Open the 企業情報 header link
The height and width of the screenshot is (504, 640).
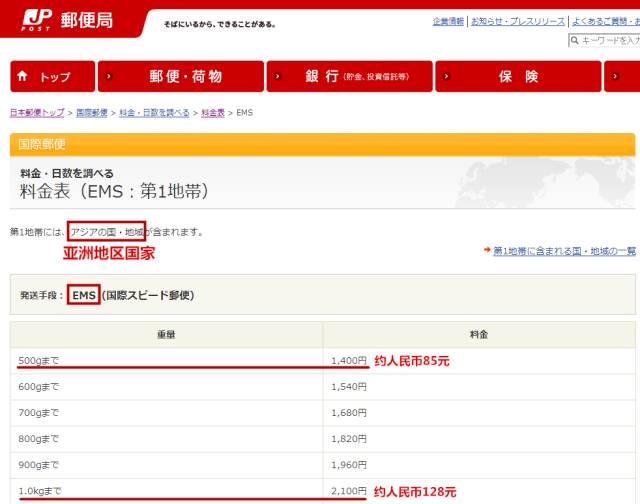click(x=448, y=21)
